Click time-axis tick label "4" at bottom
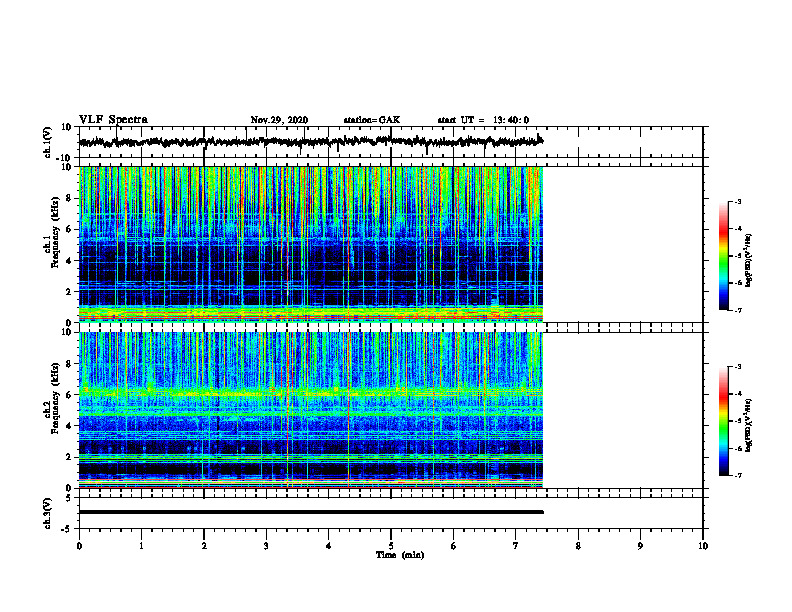The image size is (792, 612). pyautogui.click(x=329, y=546)
